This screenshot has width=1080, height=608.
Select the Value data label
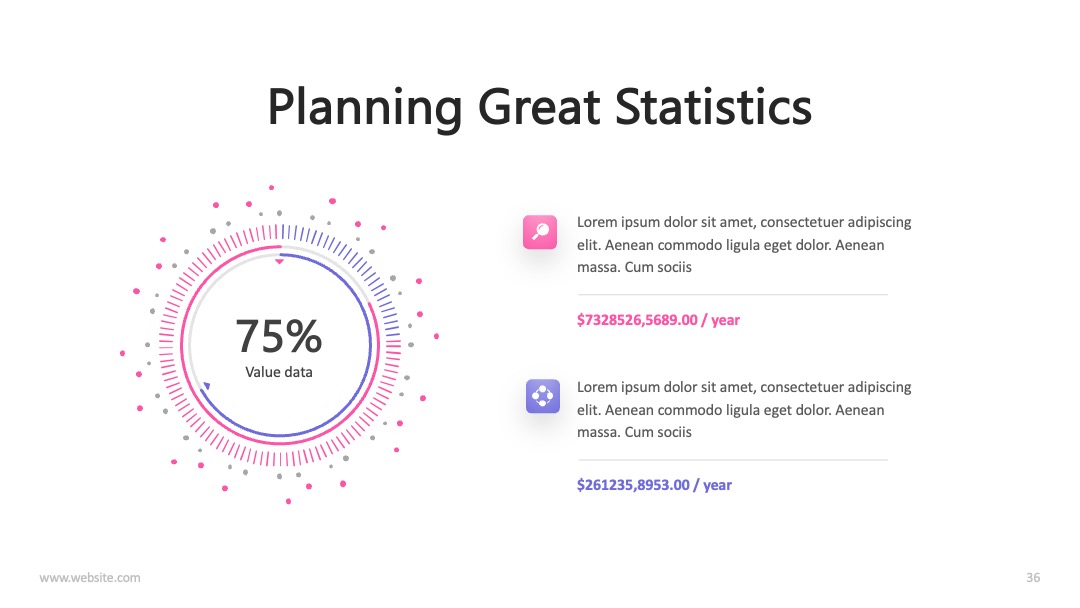279,373
